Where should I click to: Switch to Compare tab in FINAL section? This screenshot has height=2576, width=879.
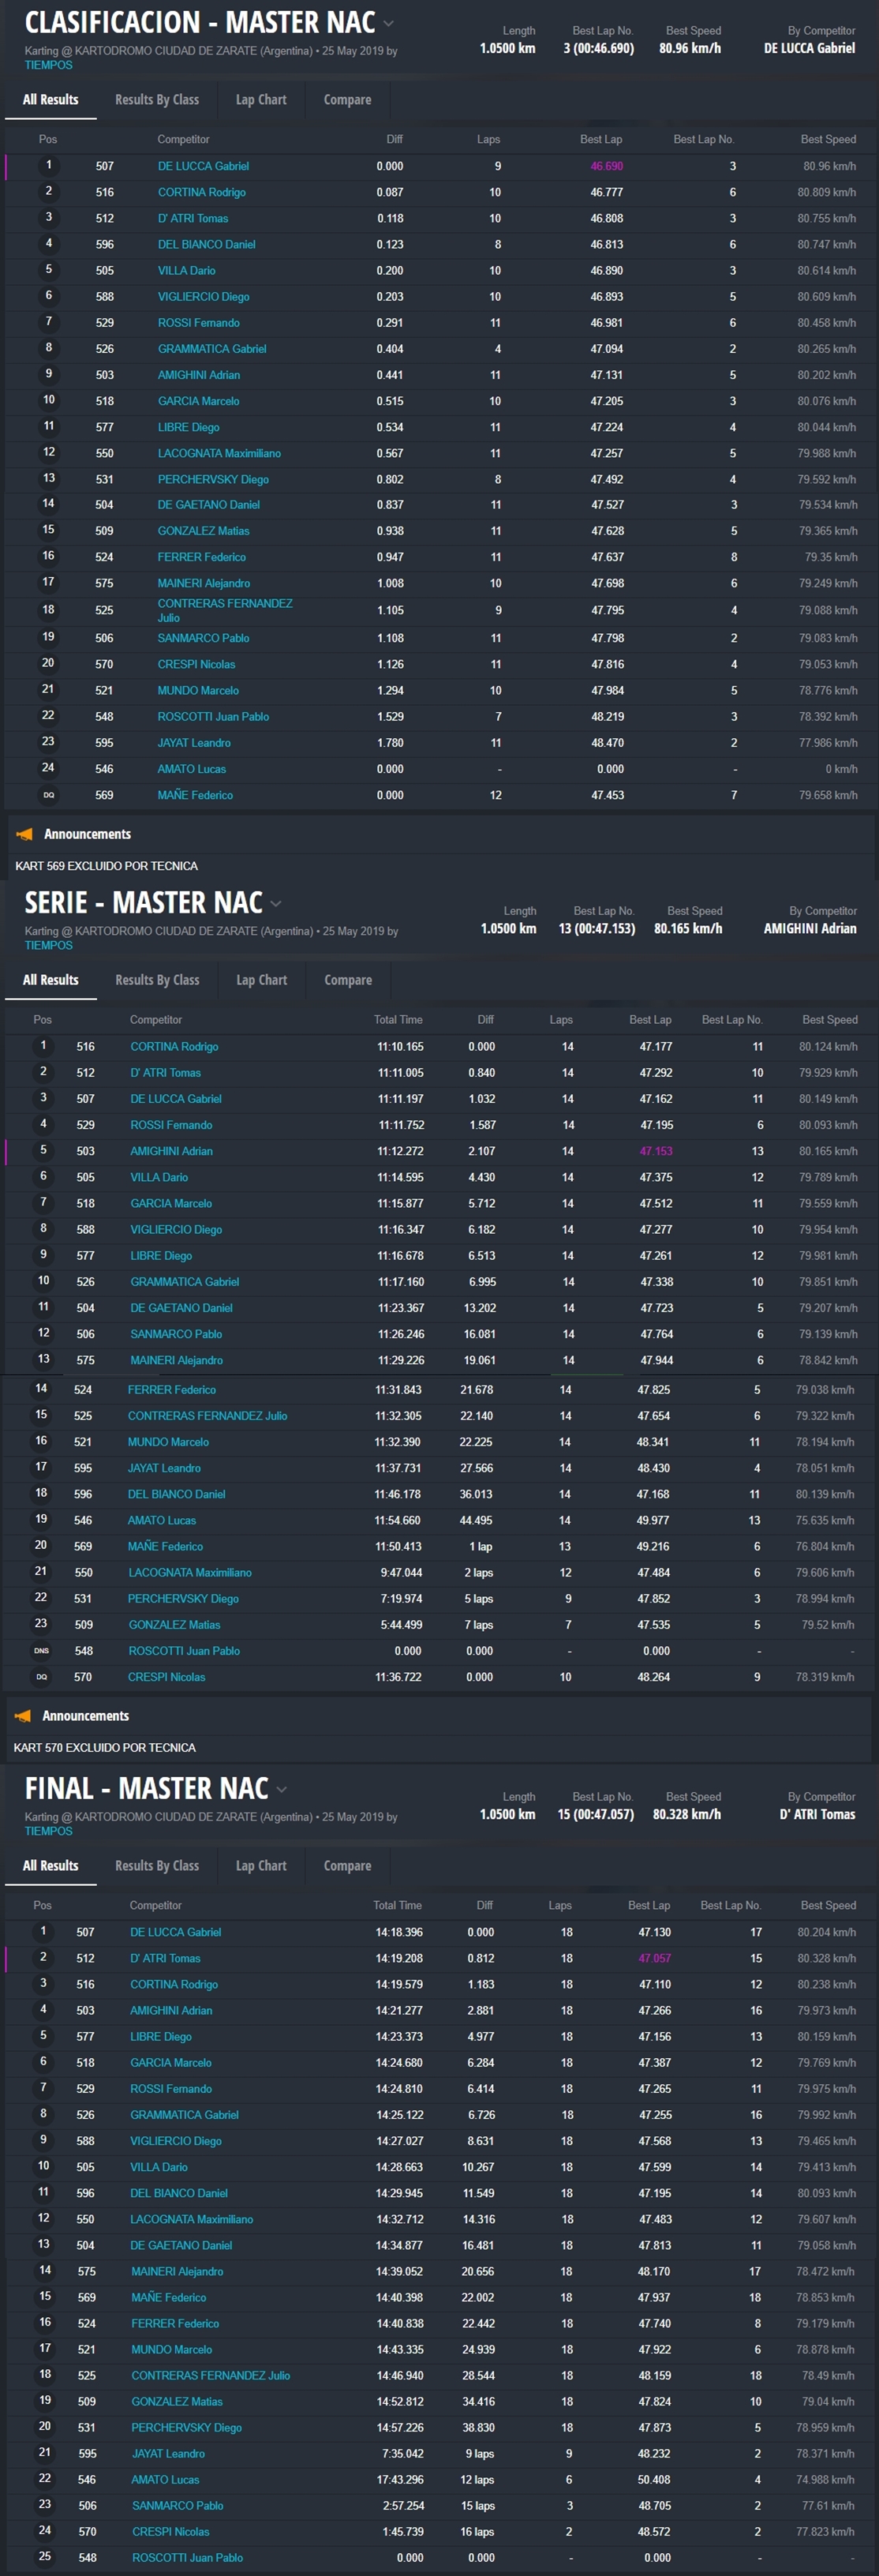[347, 1866]
